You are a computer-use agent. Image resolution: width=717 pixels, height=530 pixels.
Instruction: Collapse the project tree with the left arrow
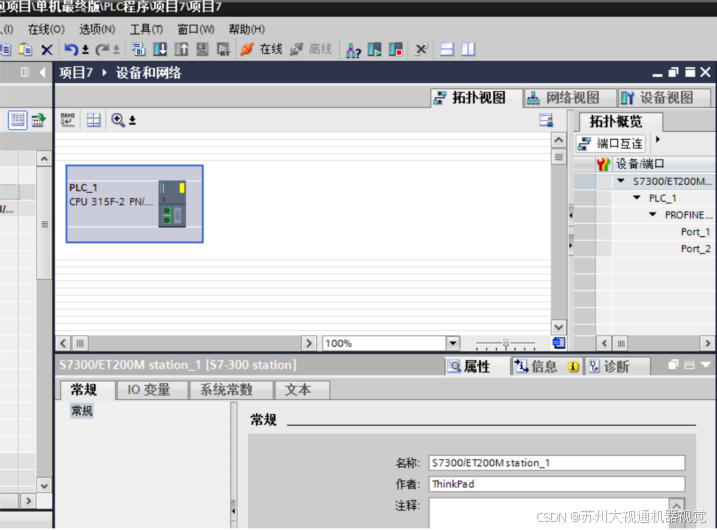click(x=43, y=72)
